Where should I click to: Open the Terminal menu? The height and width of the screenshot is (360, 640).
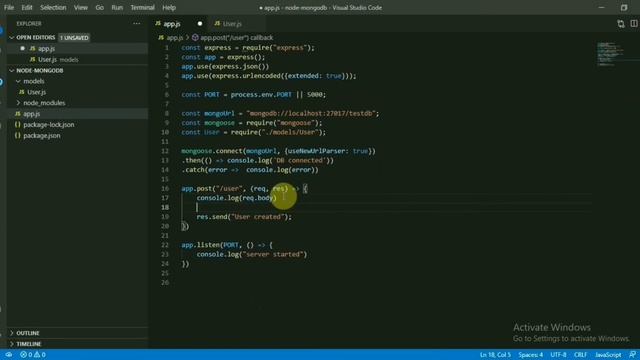[x=142, y=7]
